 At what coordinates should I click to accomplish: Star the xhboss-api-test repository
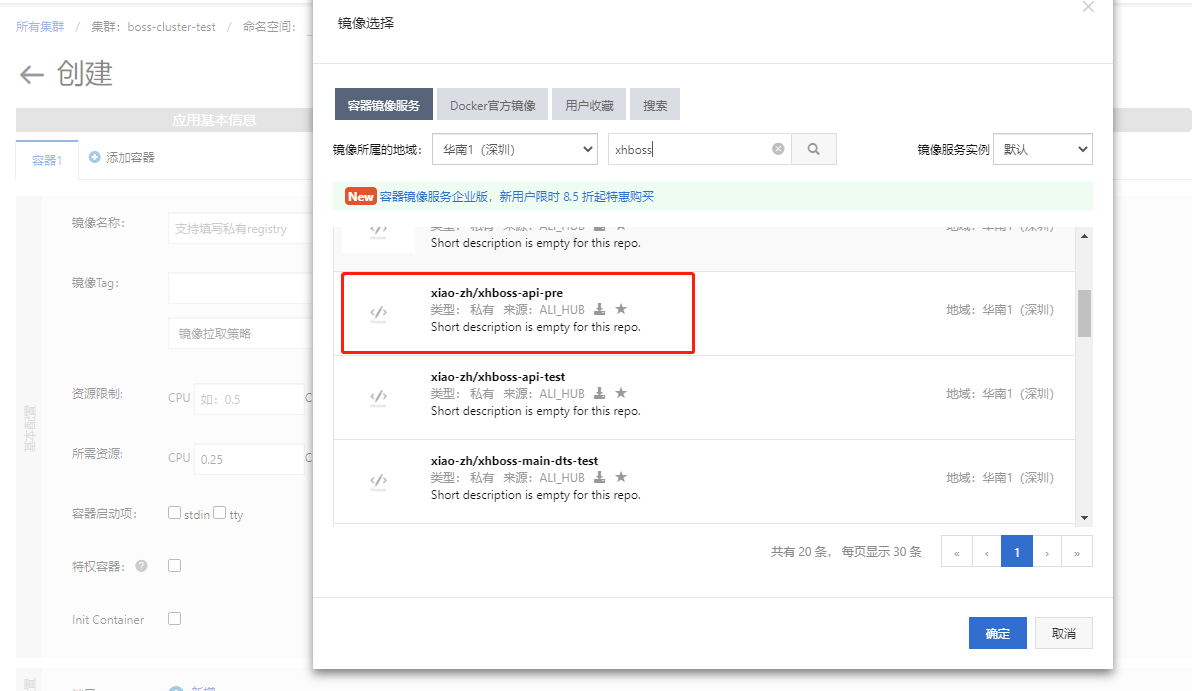(621, 393)
